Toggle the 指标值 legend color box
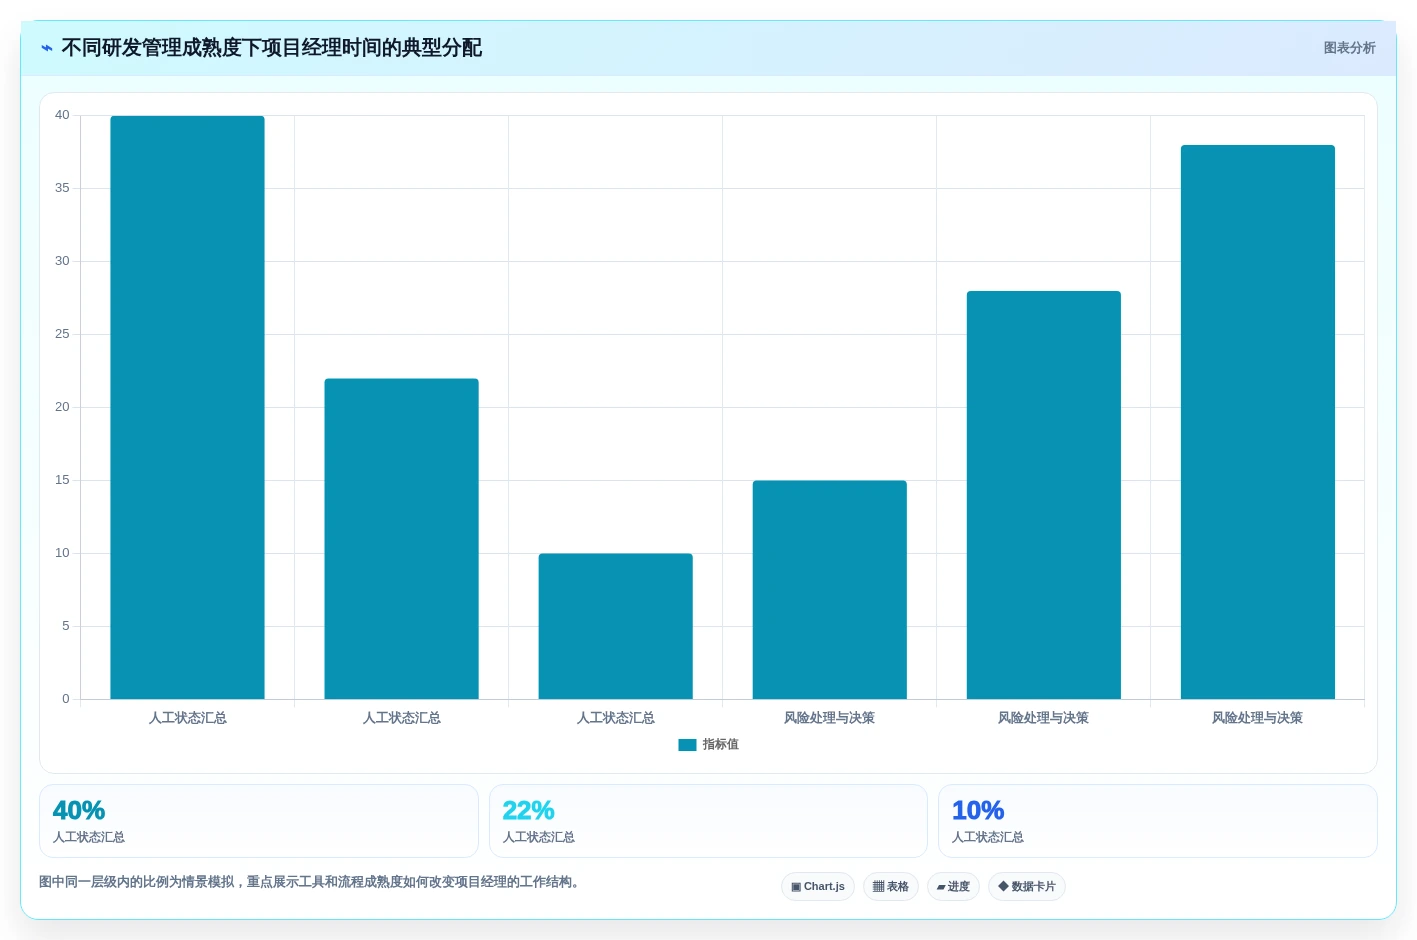1417x940 pixels. pos(687,745)
